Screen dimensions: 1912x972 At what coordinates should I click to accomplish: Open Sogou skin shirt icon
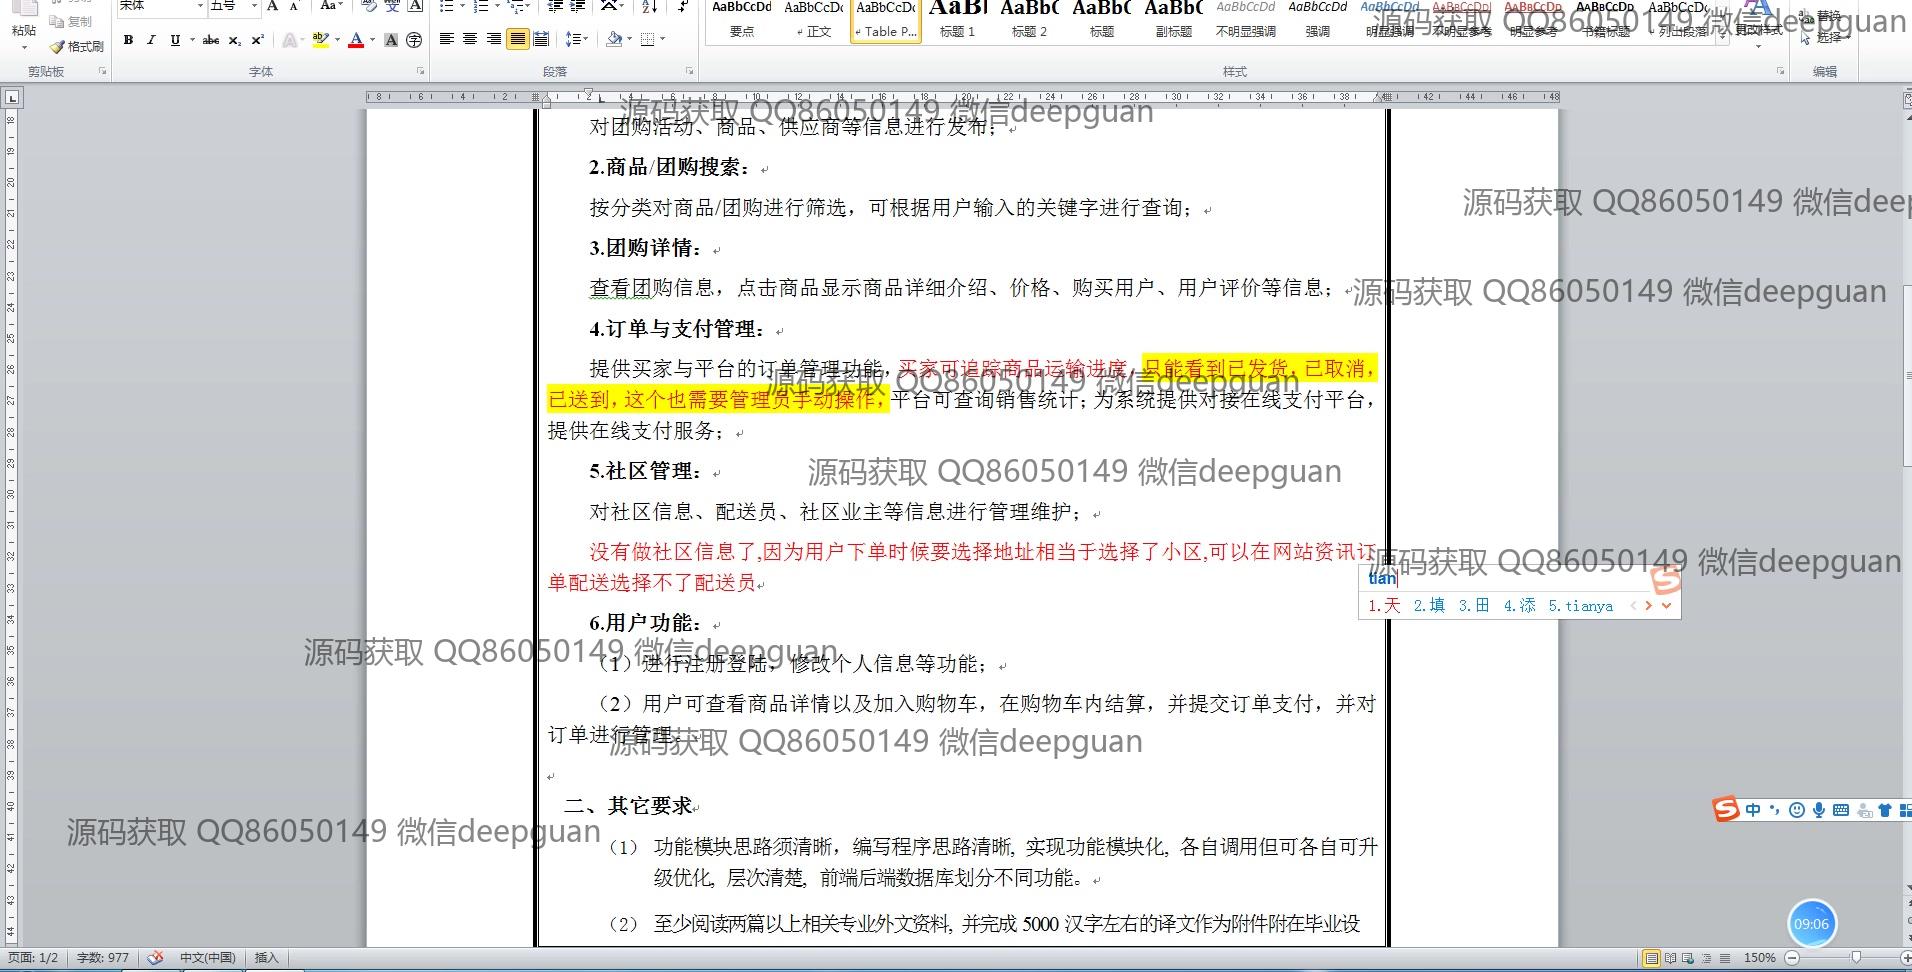(1885, 810)
